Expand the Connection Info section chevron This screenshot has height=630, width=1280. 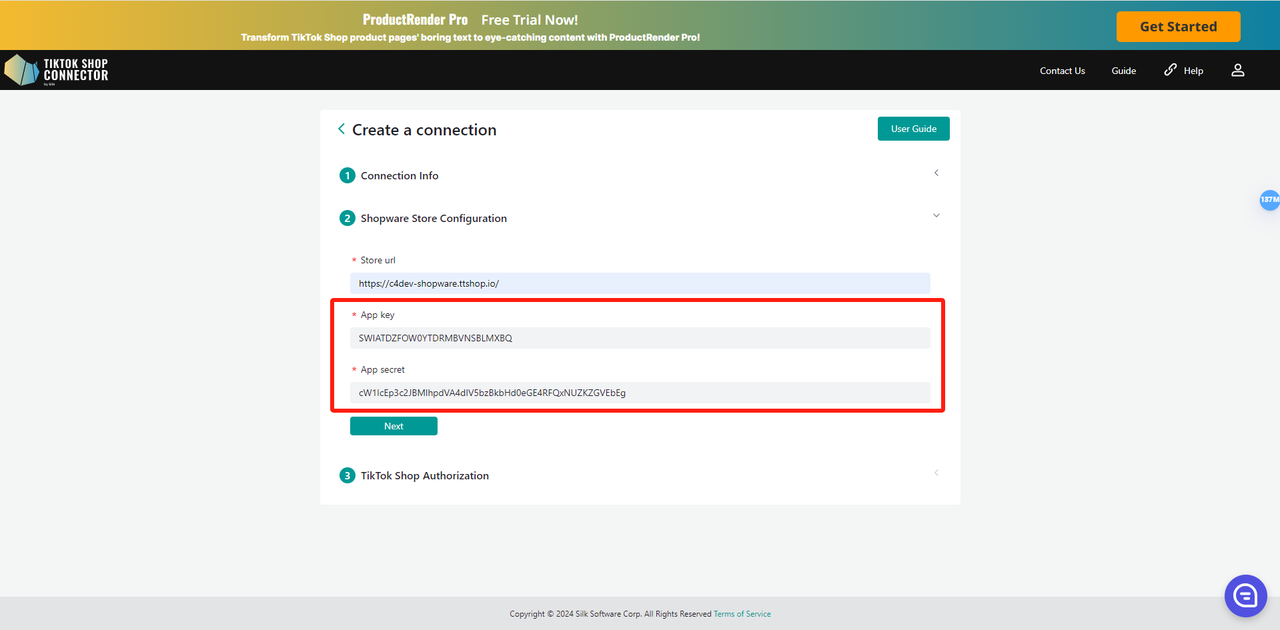[x=936, y=173]
